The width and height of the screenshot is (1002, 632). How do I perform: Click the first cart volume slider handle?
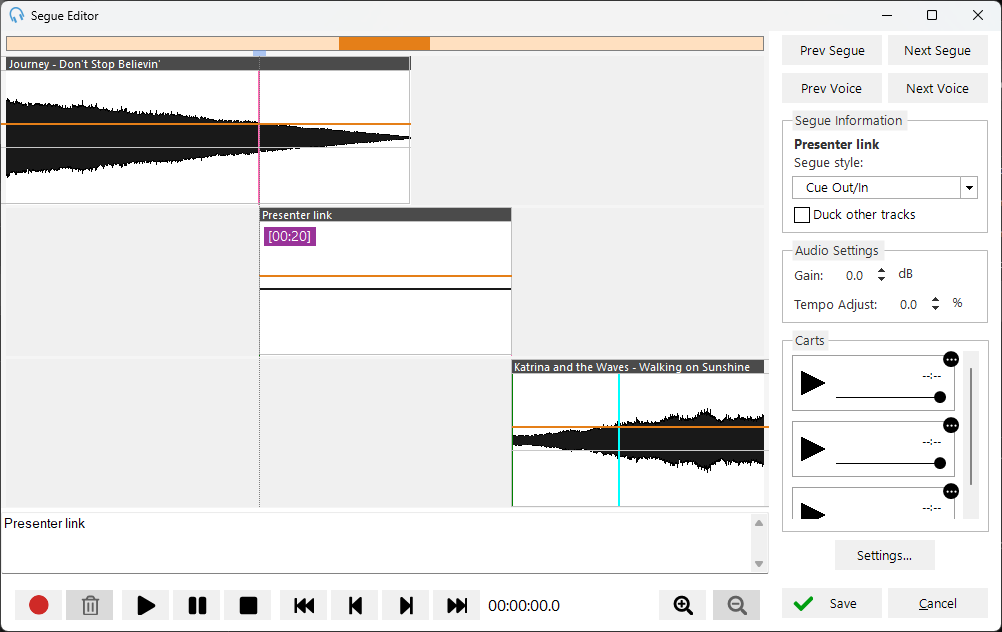939,397
